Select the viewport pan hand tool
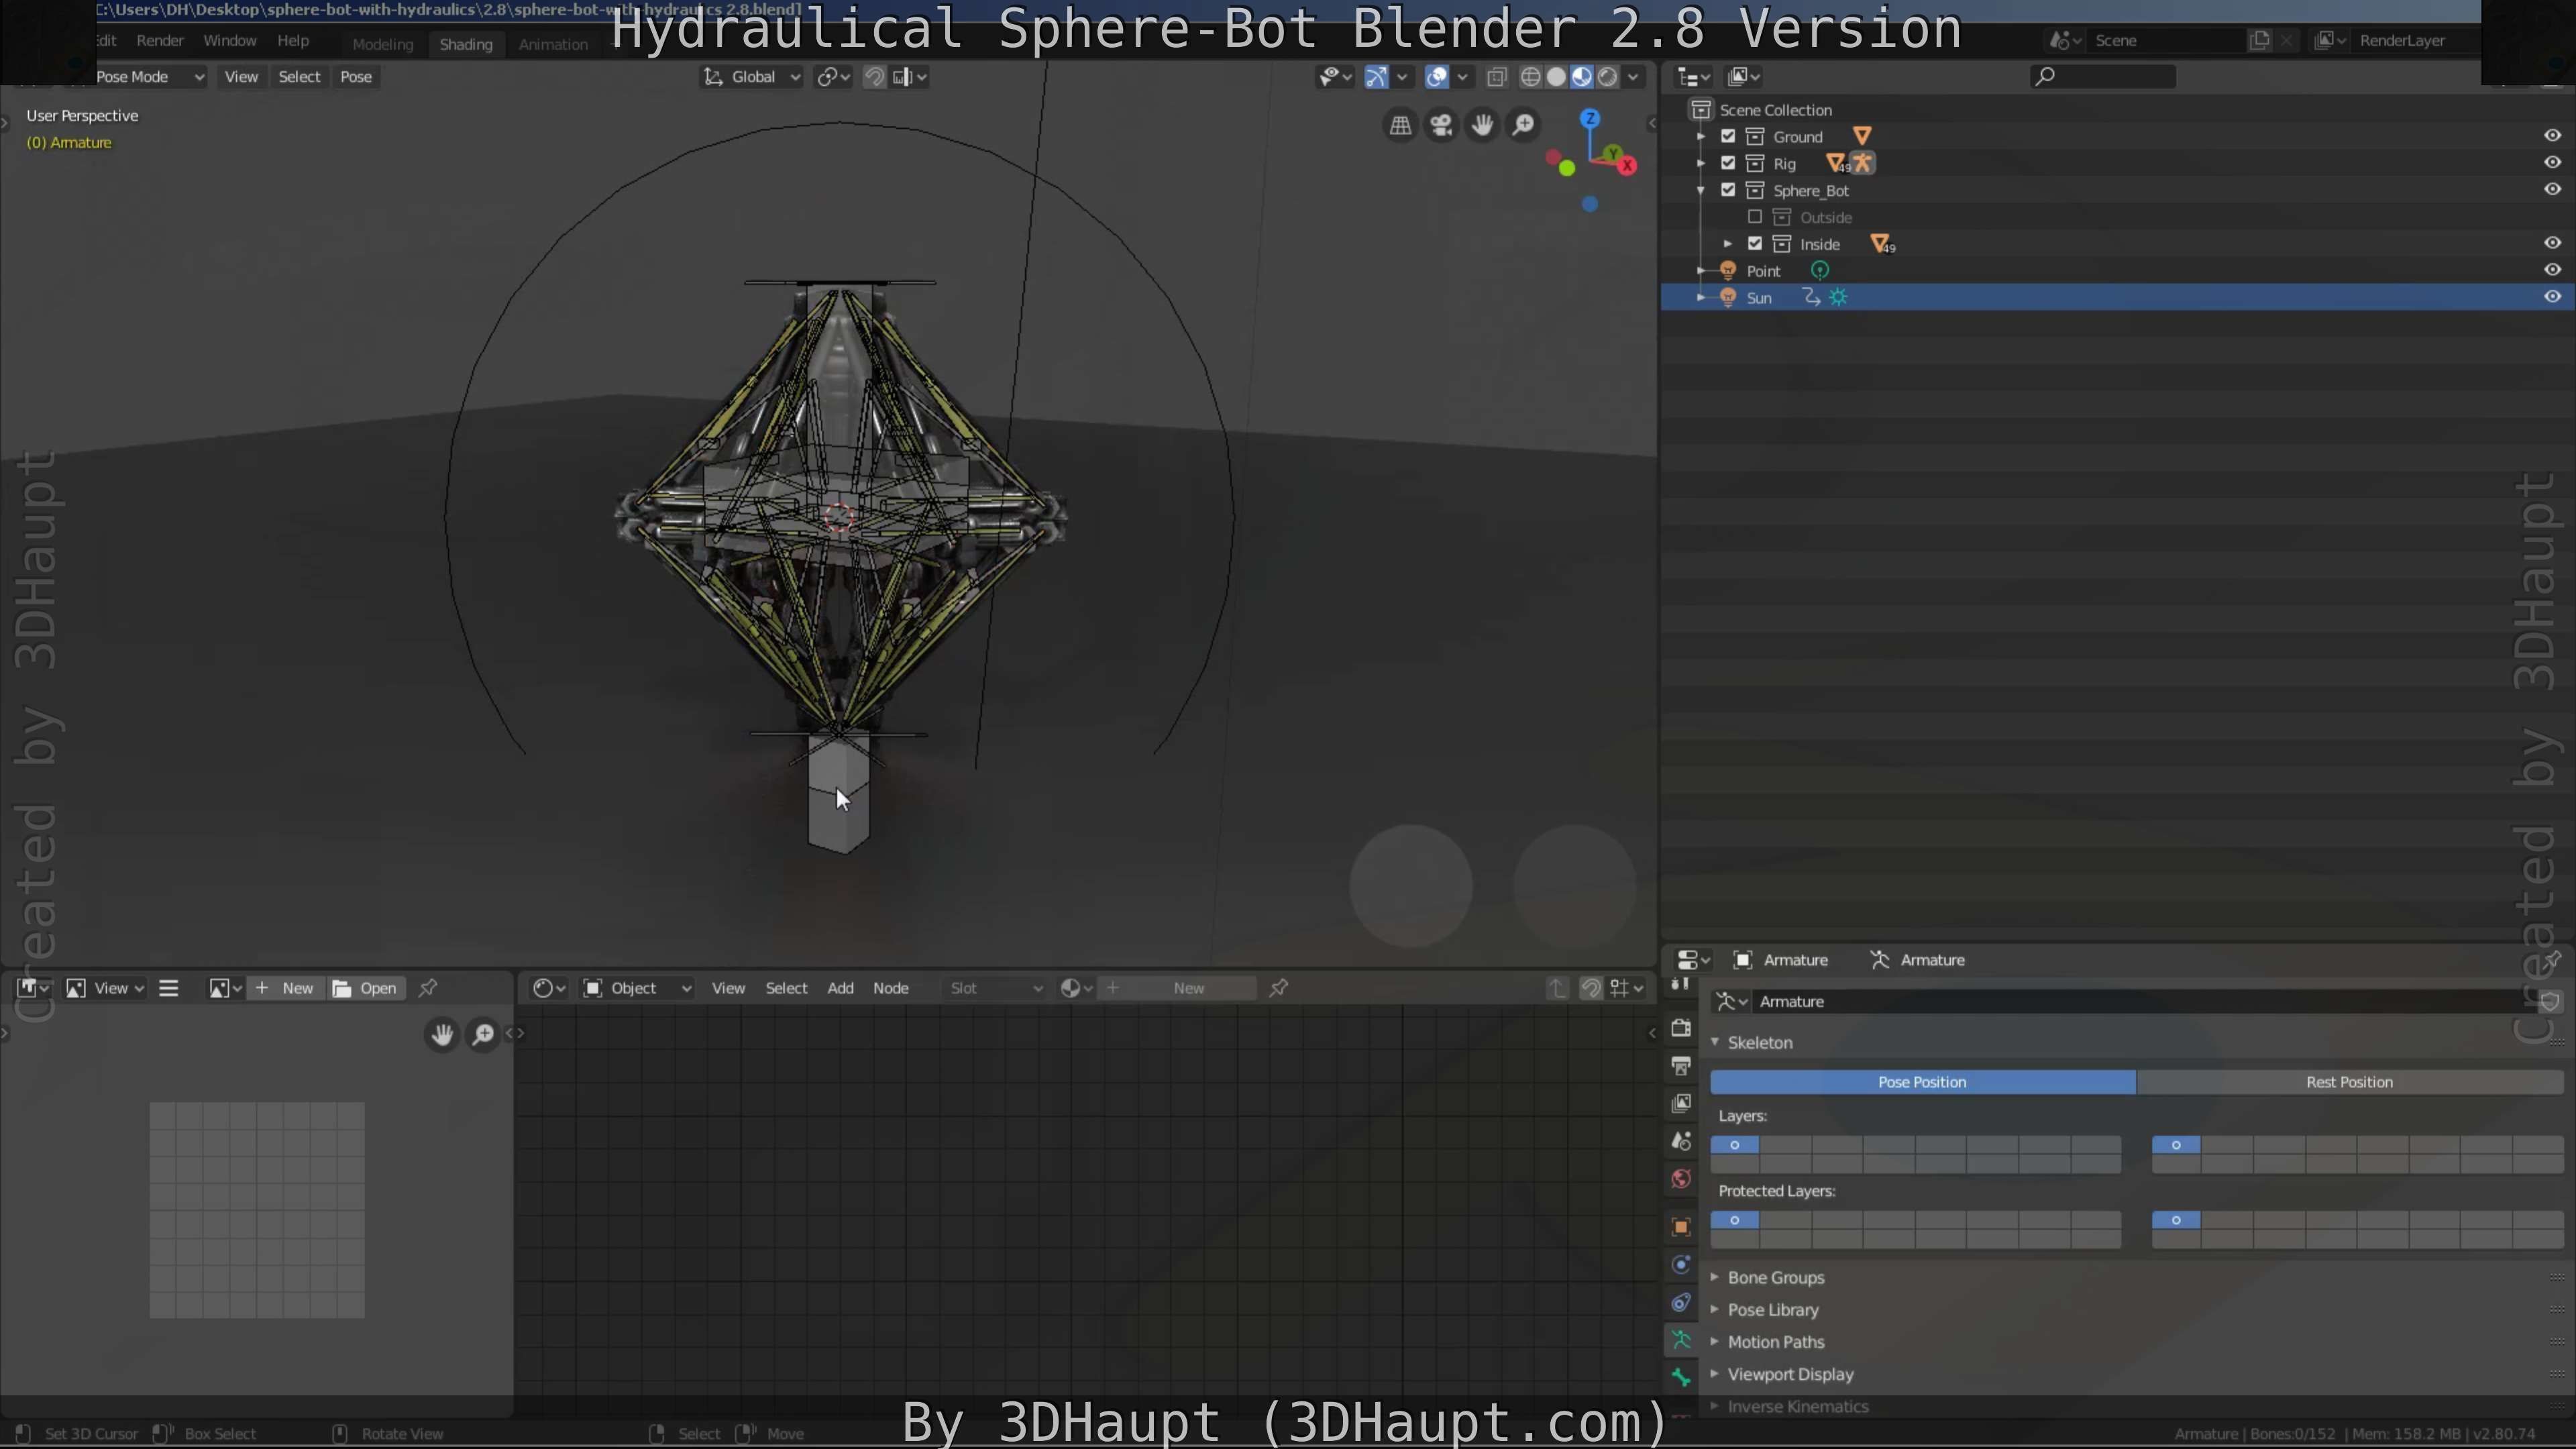 pyautogui.click(x=1482, y=125)
